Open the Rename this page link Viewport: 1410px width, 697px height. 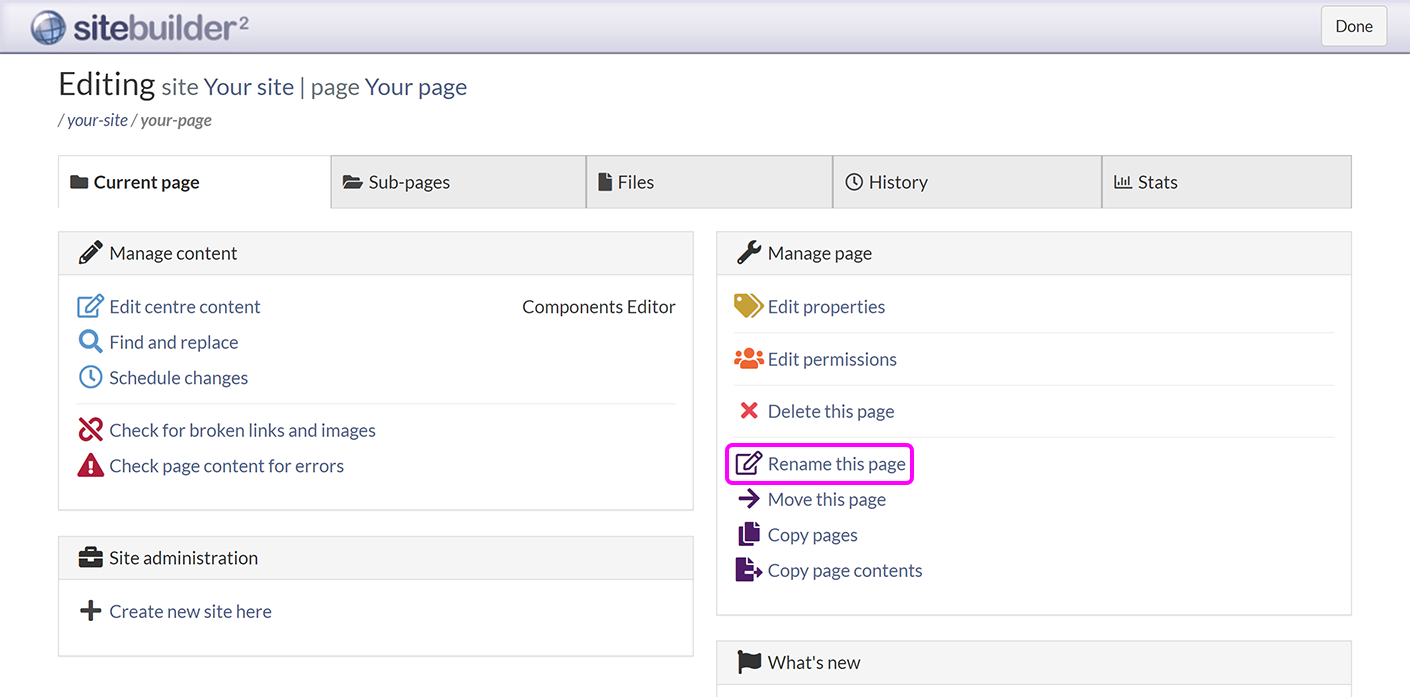[836, 464]
